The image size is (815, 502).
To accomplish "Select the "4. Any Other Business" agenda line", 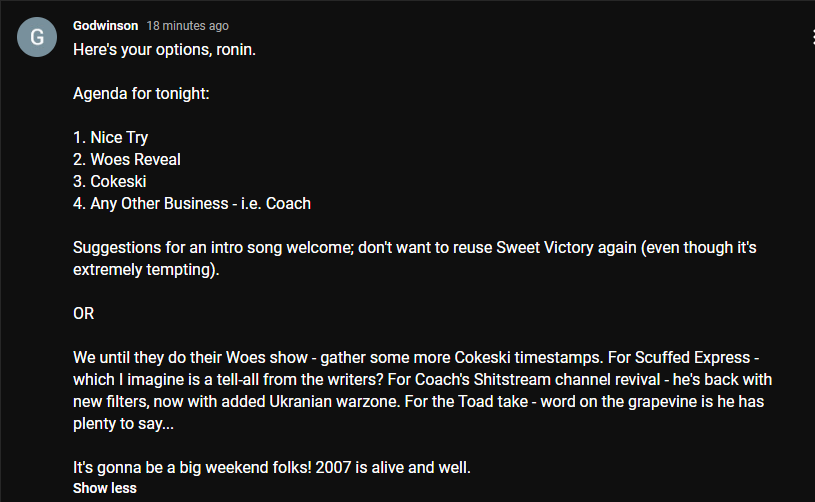I will (192, 204).
